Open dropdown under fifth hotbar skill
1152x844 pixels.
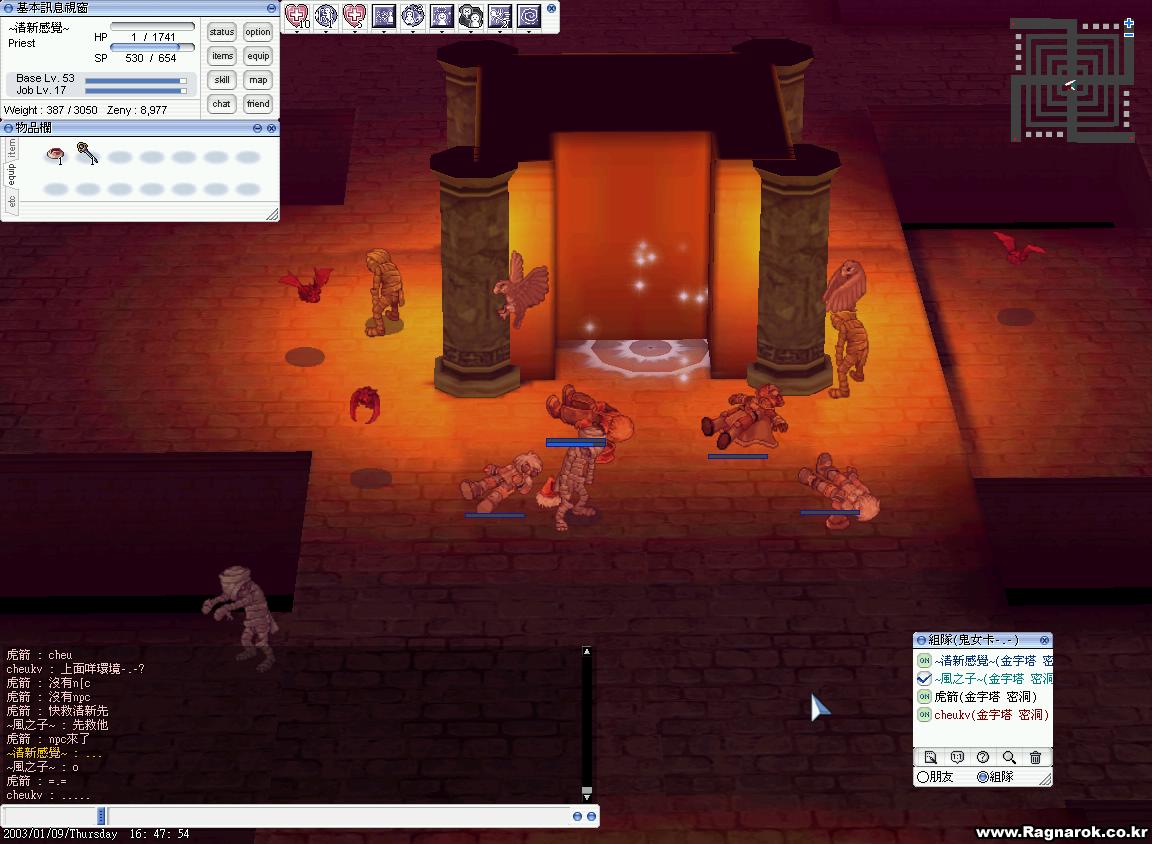pyautogui.click(x=412, y=32)
